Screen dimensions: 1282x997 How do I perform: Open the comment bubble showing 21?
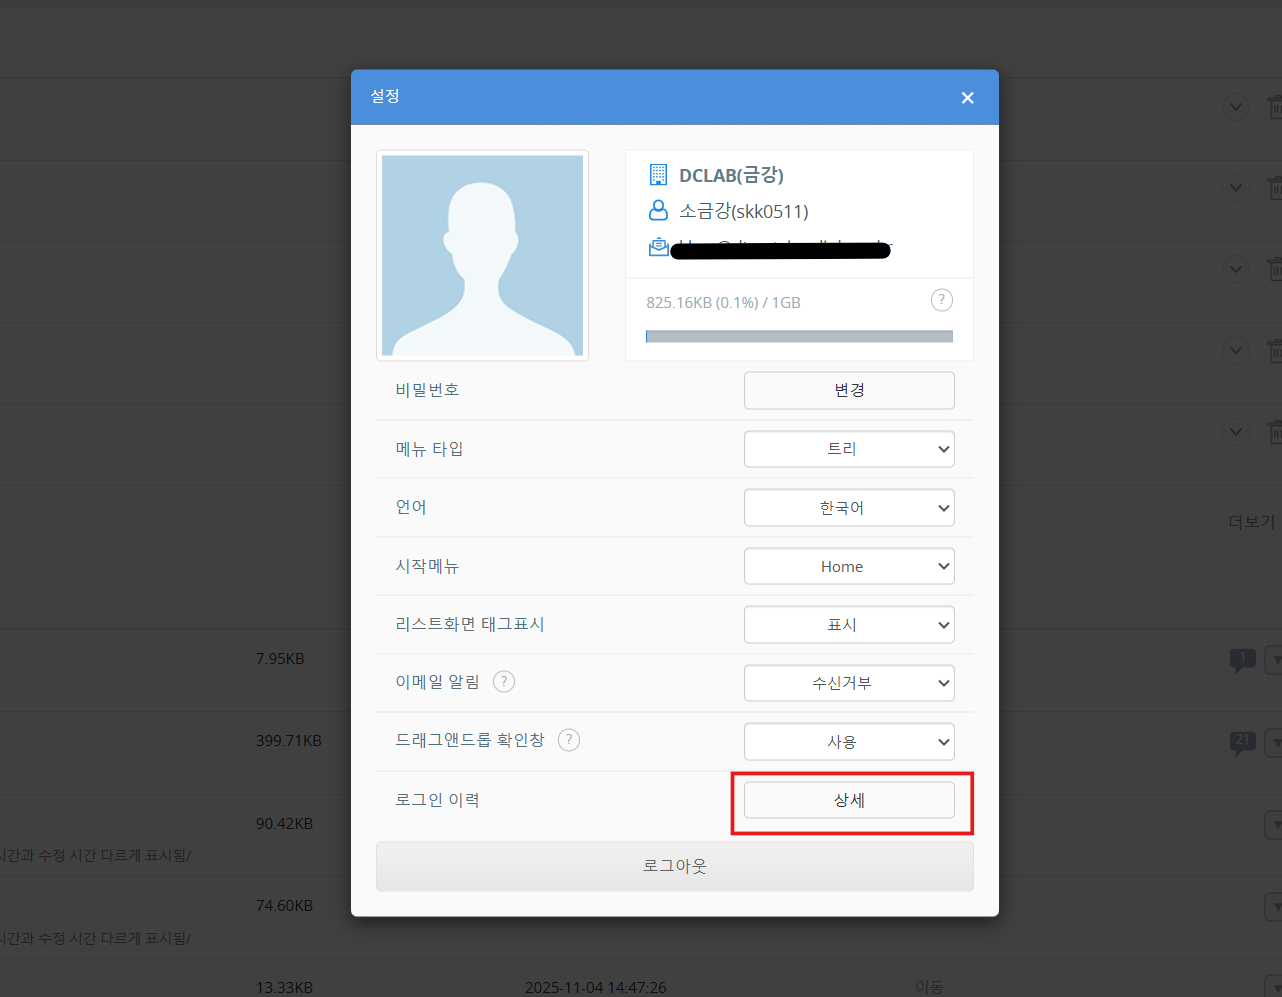click(x=1242, y=742)
